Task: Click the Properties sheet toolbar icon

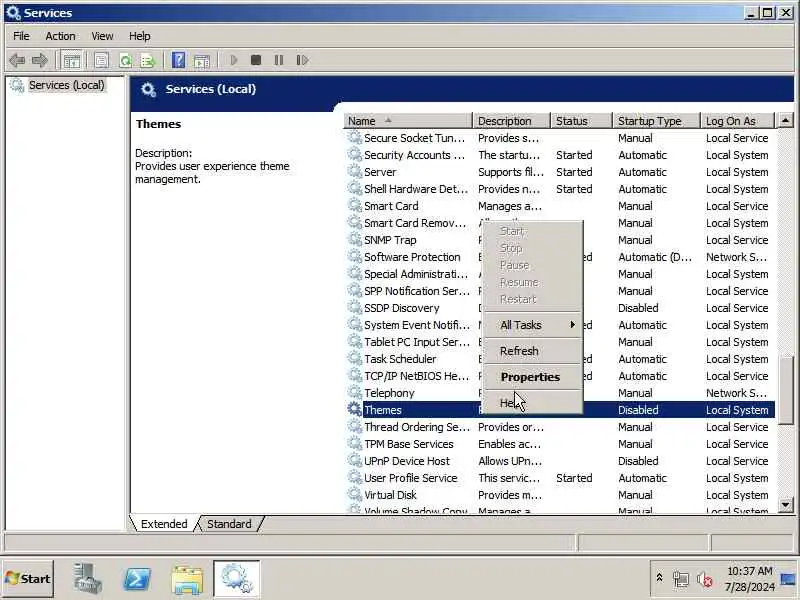Action: pos(101,61)
